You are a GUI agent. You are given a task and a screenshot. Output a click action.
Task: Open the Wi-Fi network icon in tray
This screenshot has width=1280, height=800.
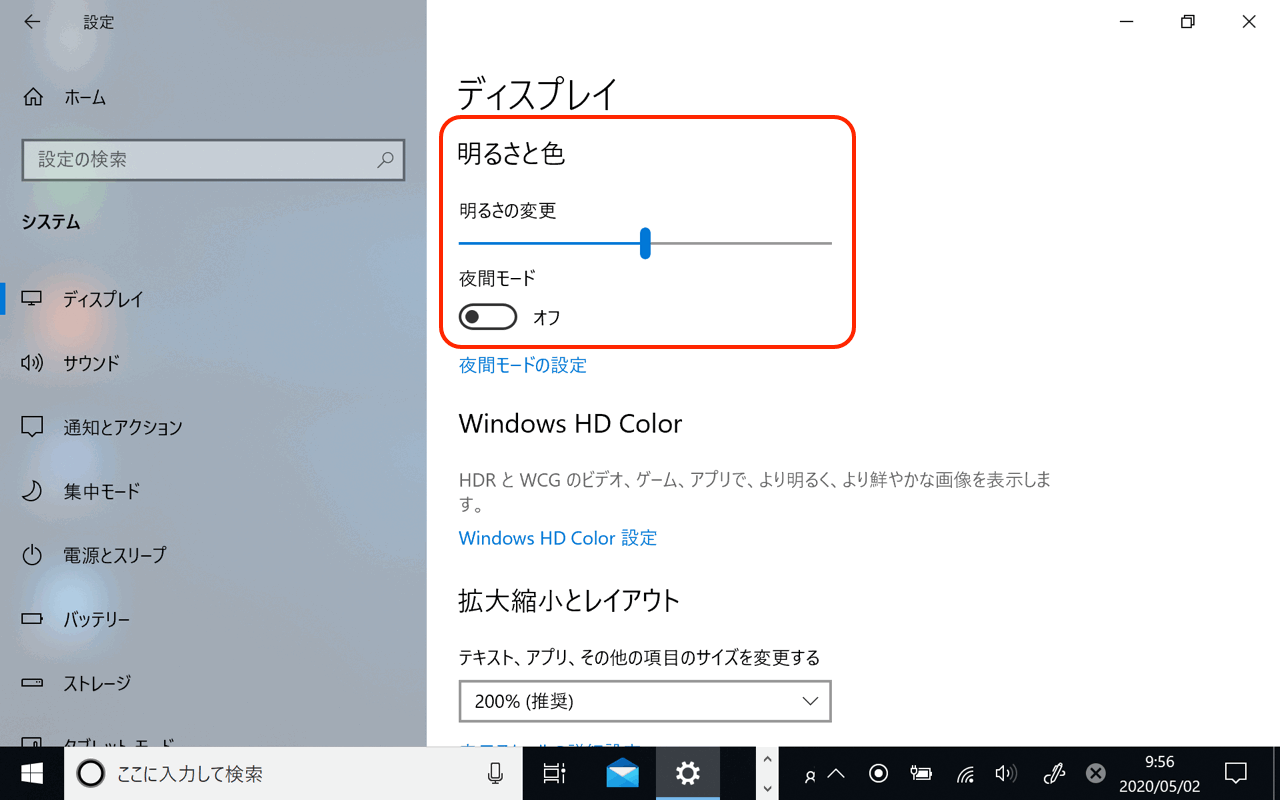965,773
